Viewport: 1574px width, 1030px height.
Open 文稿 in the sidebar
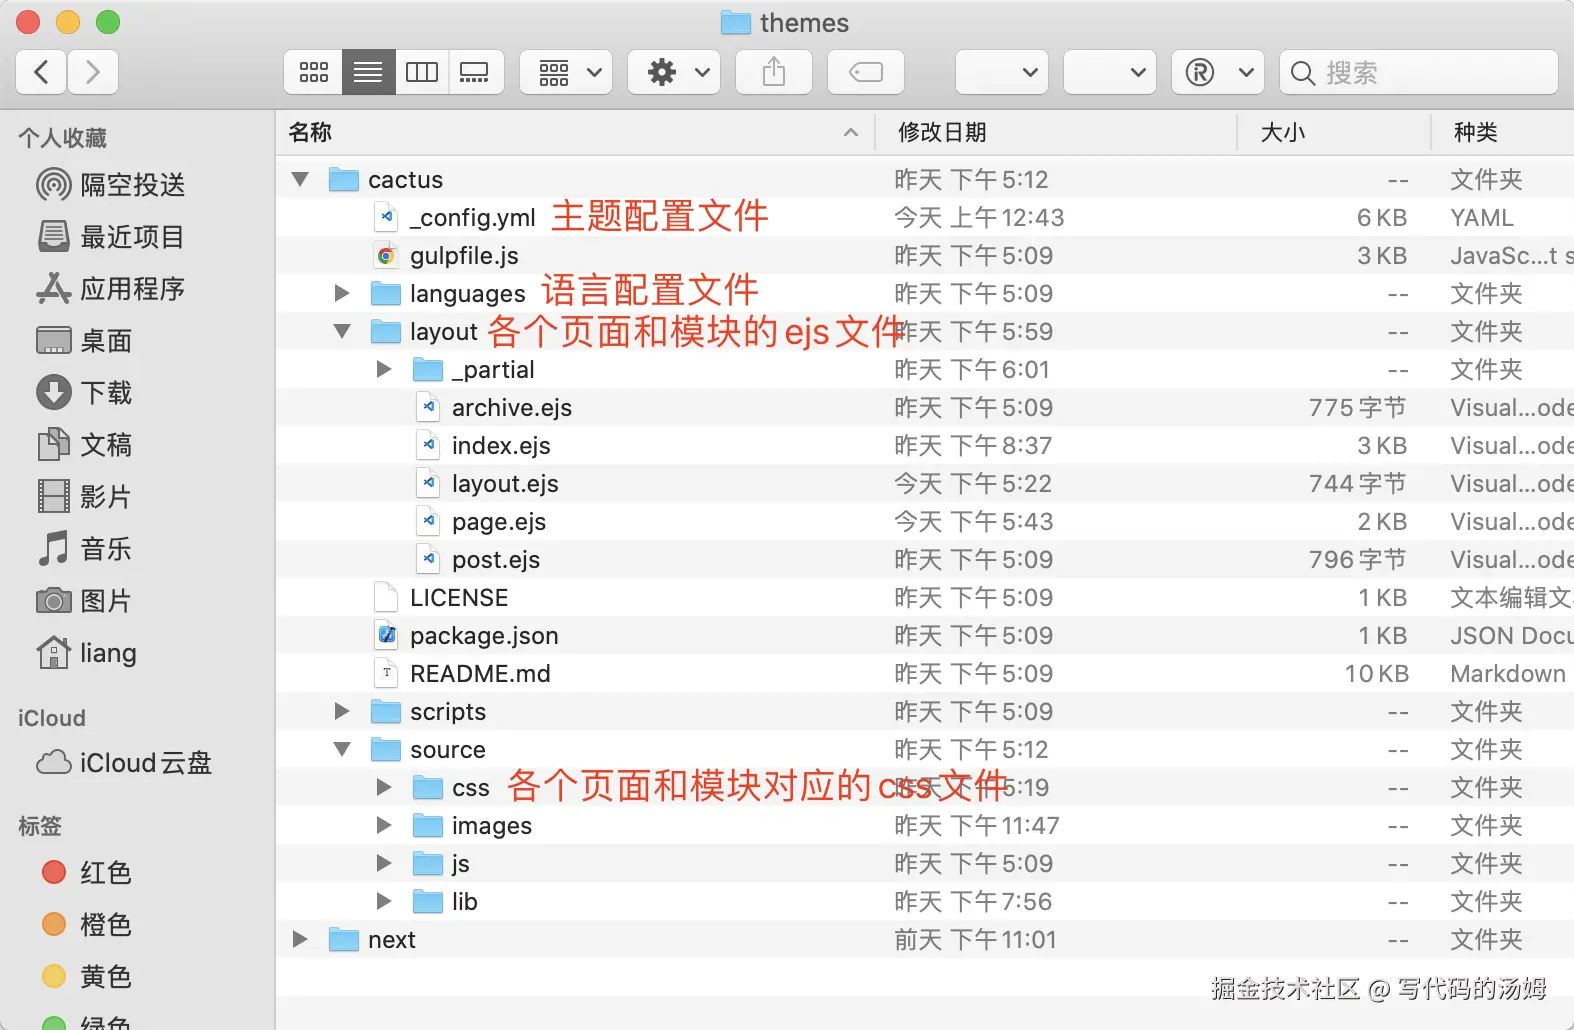(x=85, y=445)
